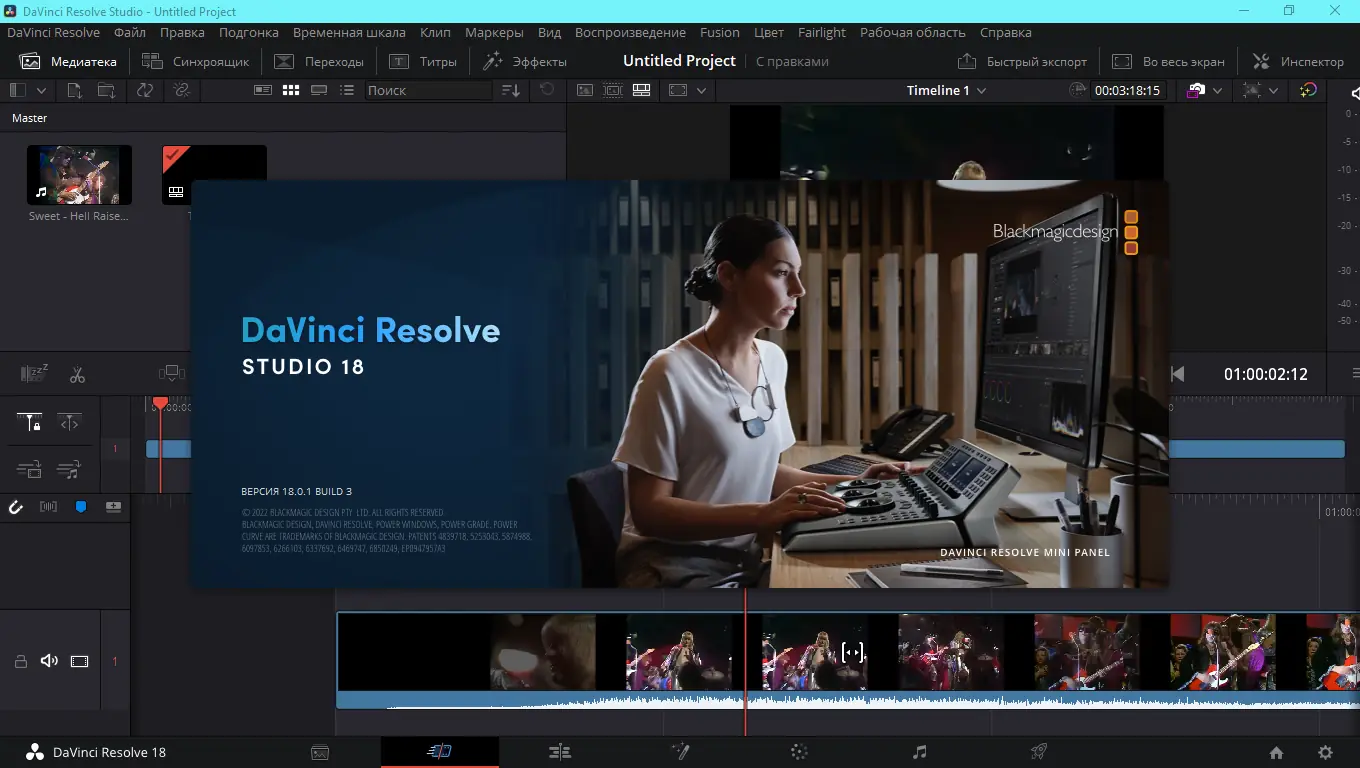Click the Boring Detector sleep icon
This screenshot has height=768, width=1360.
tap(34, 374)
